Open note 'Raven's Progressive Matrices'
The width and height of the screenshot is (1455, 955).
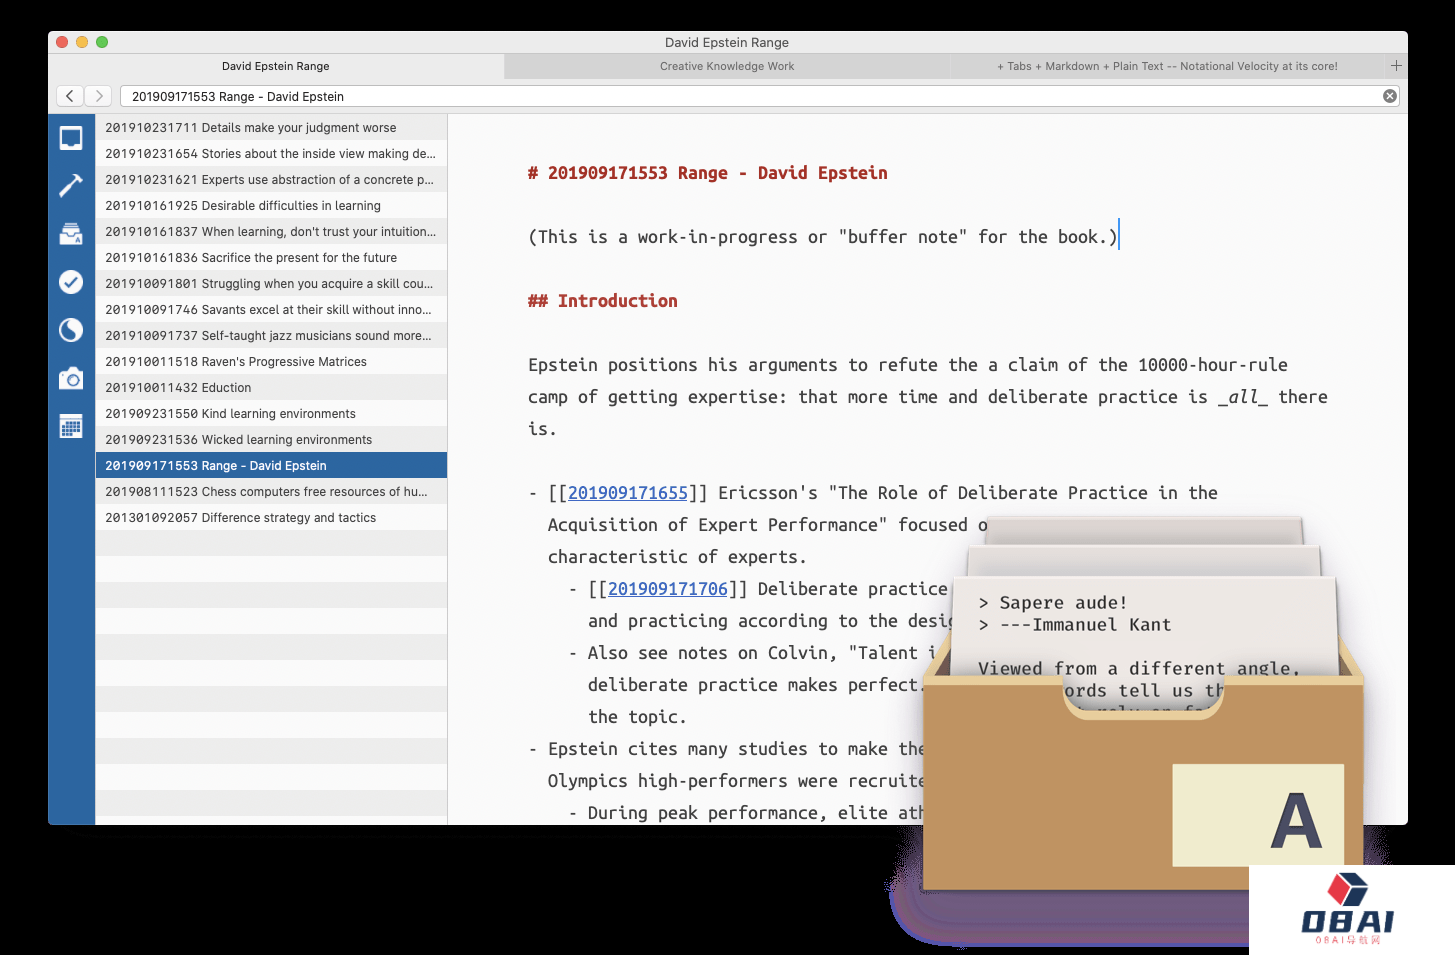271,362
